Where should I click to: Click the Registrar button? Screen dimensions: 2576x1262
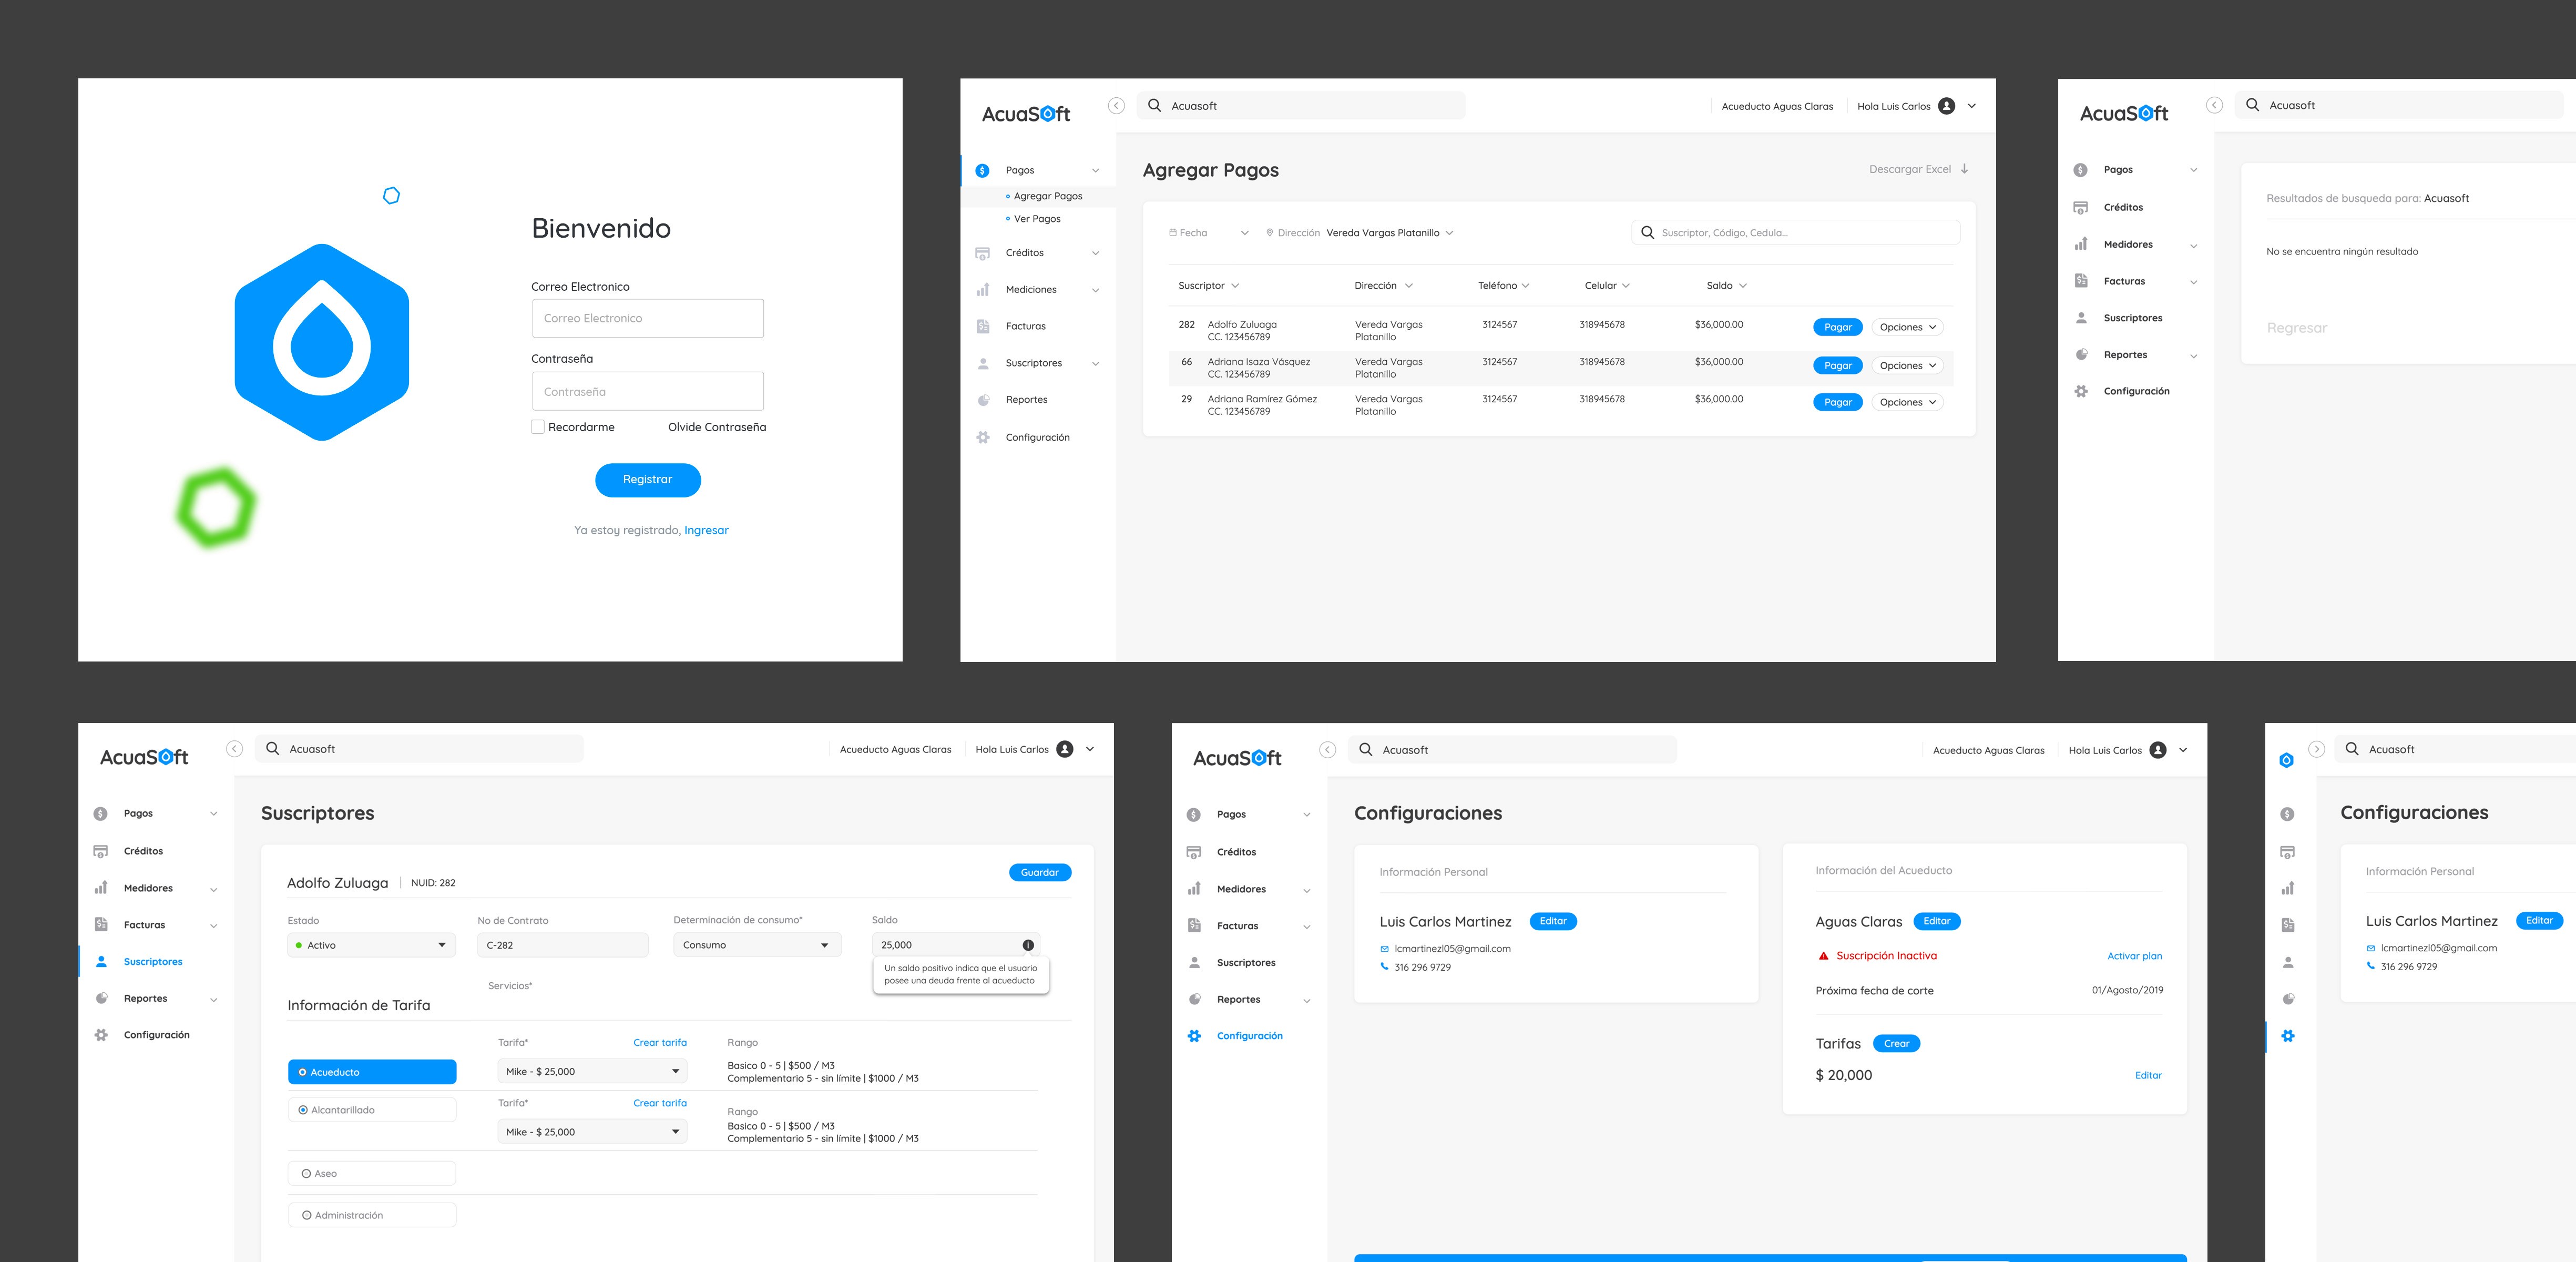click(x=647, y=480)
